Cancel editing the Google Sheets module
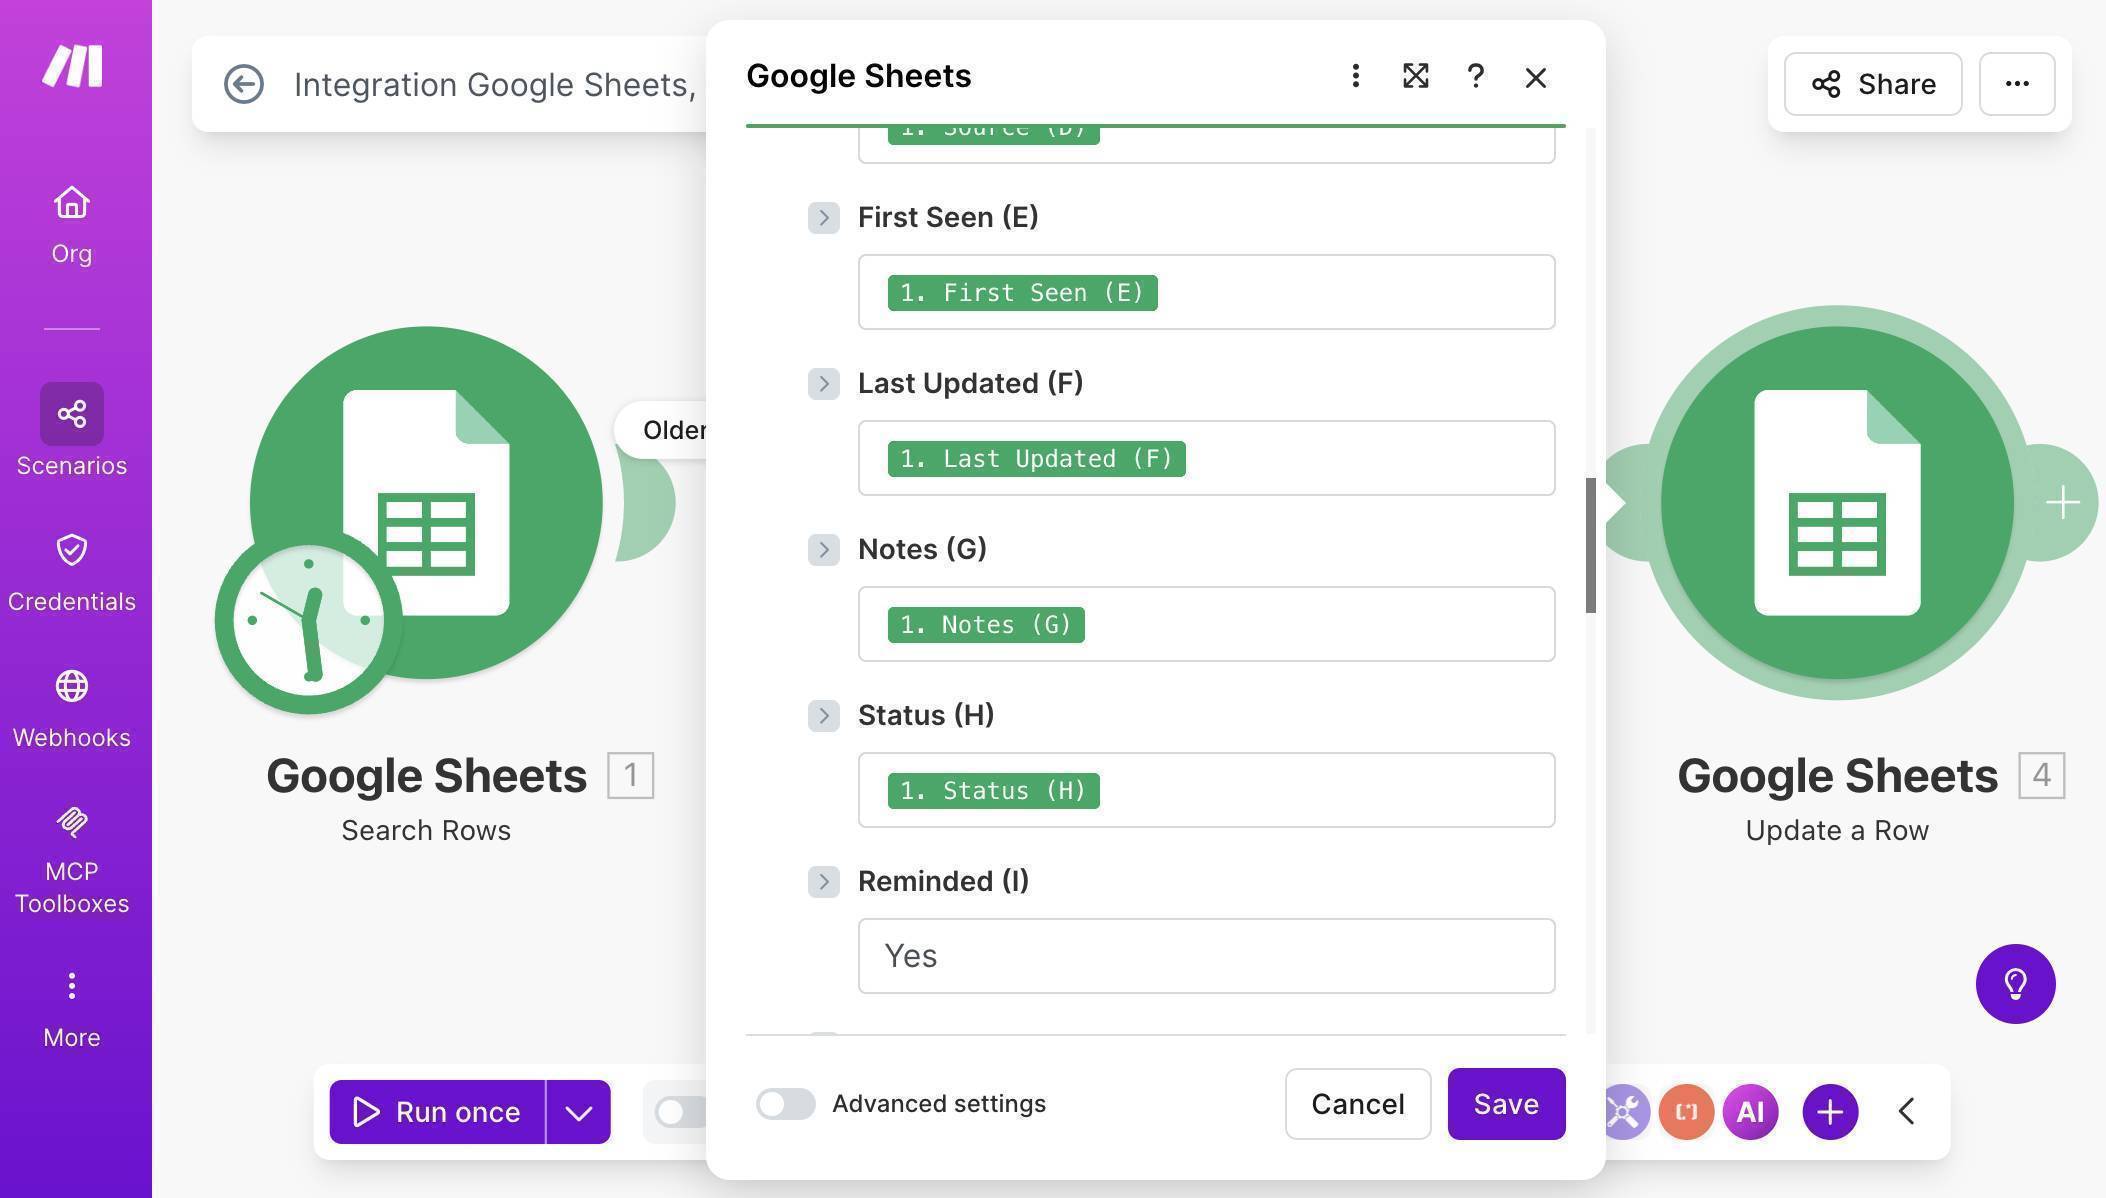Image resolution: width=2106 pixels, height=1198 pixels. pyautogui.click(x=1357, y=1104)
